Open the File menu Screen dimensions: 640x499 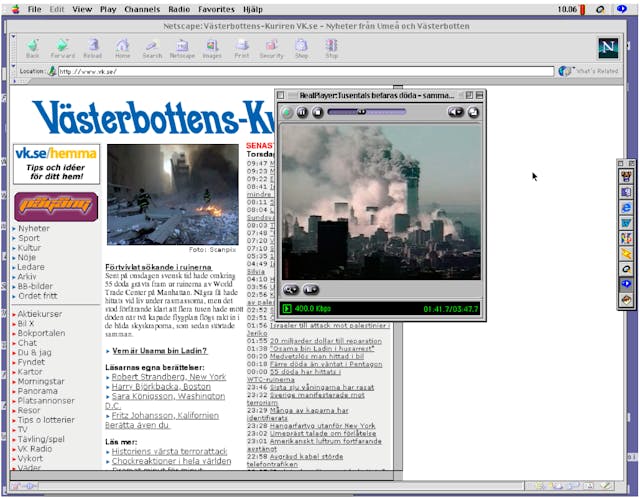tap(34, 9)
